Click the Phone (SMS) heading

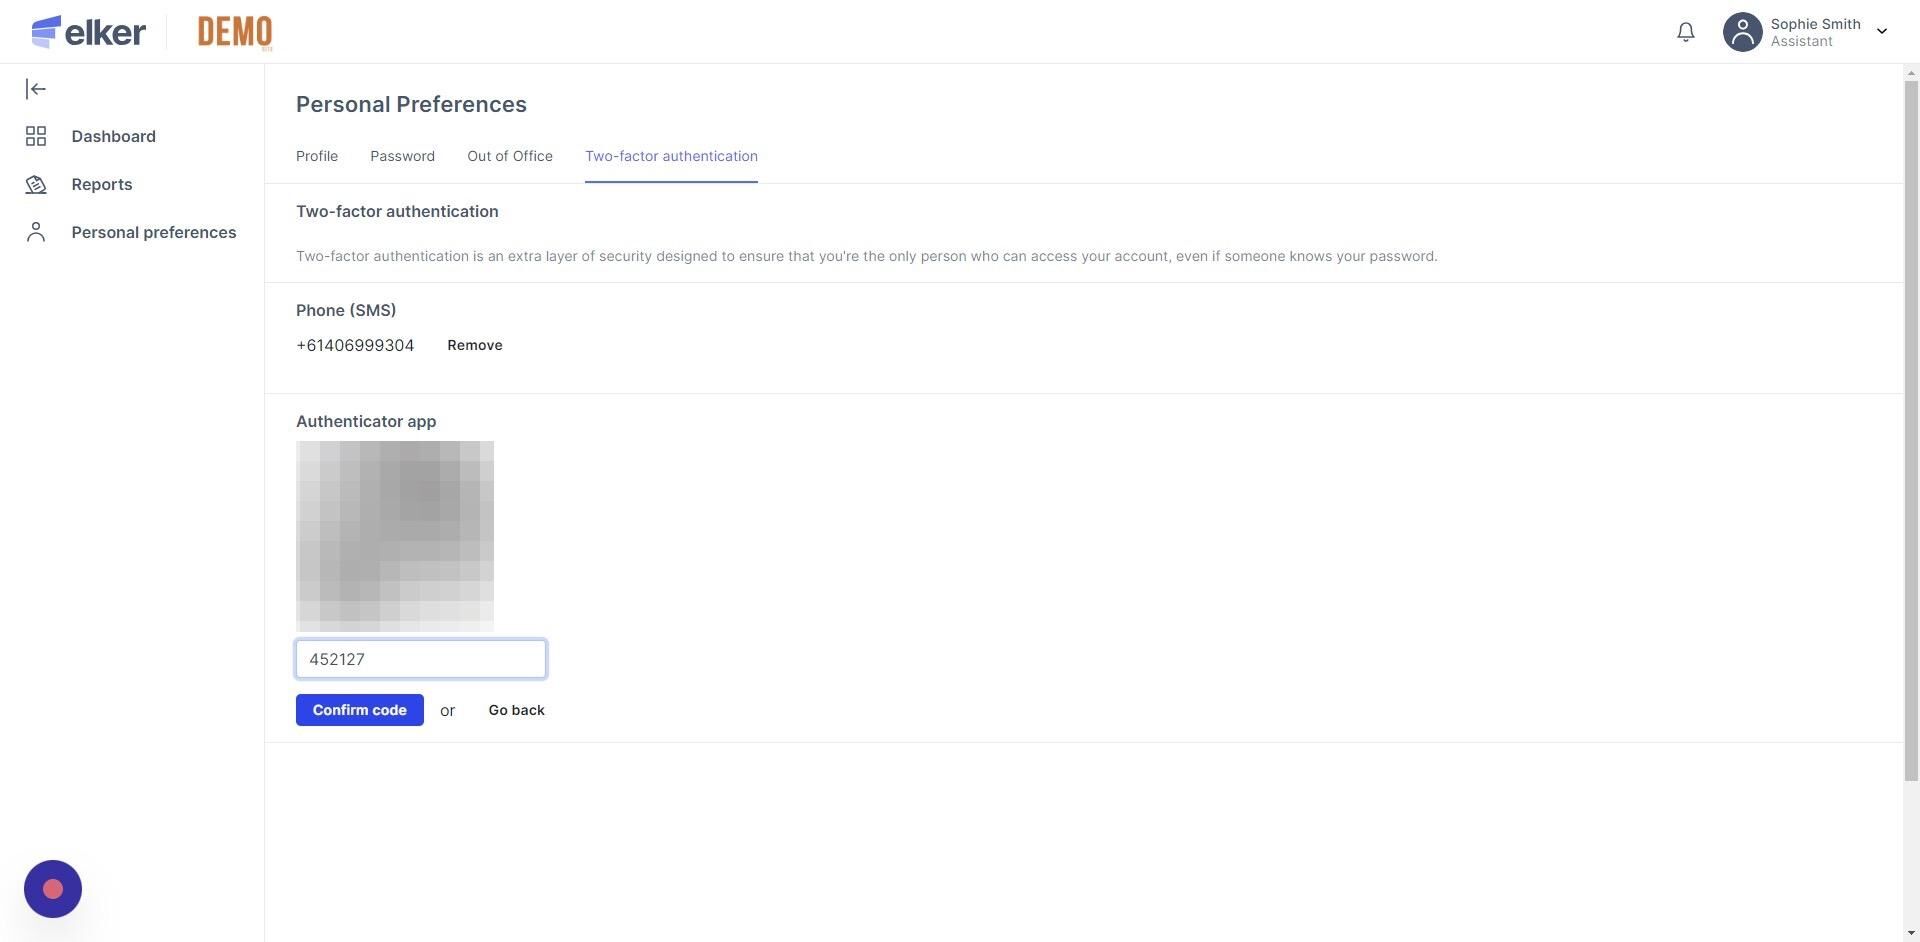click(346, 310)
